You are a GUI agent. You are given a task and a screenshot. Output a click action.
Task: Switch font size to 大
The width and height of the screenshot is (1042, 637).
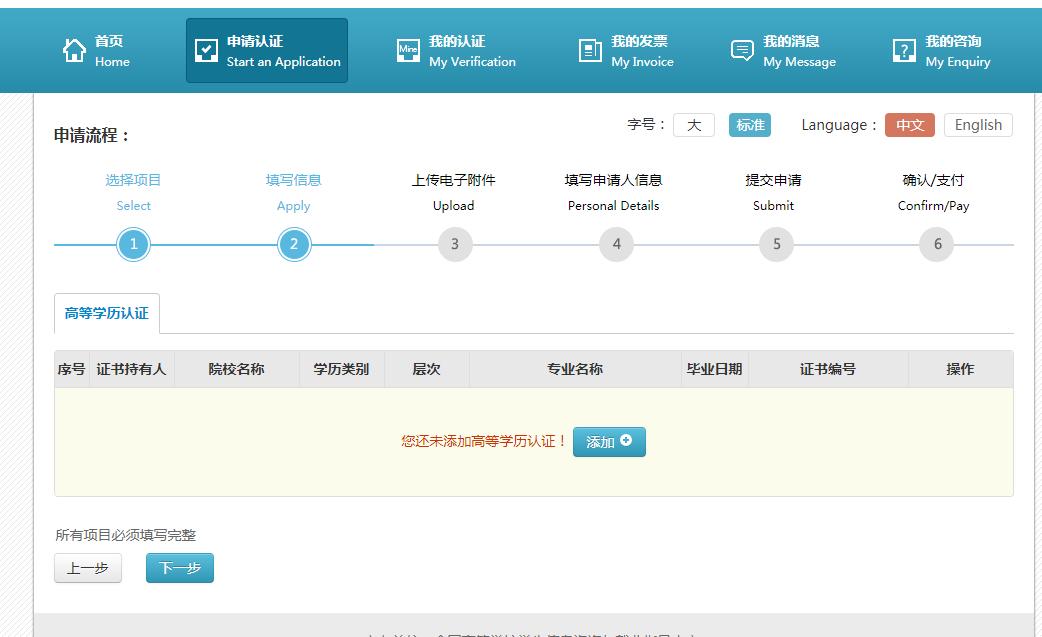(x=692, y=124)
